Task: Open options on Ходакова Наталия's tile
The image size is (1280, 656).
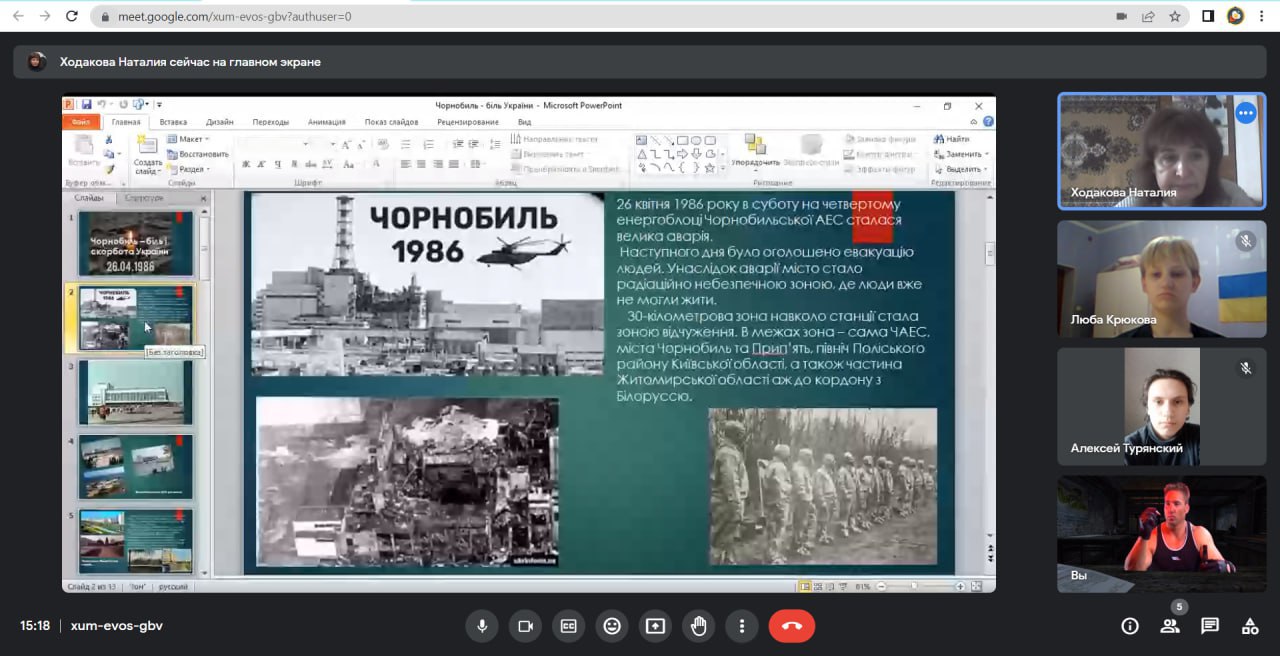Action: 1245,113
